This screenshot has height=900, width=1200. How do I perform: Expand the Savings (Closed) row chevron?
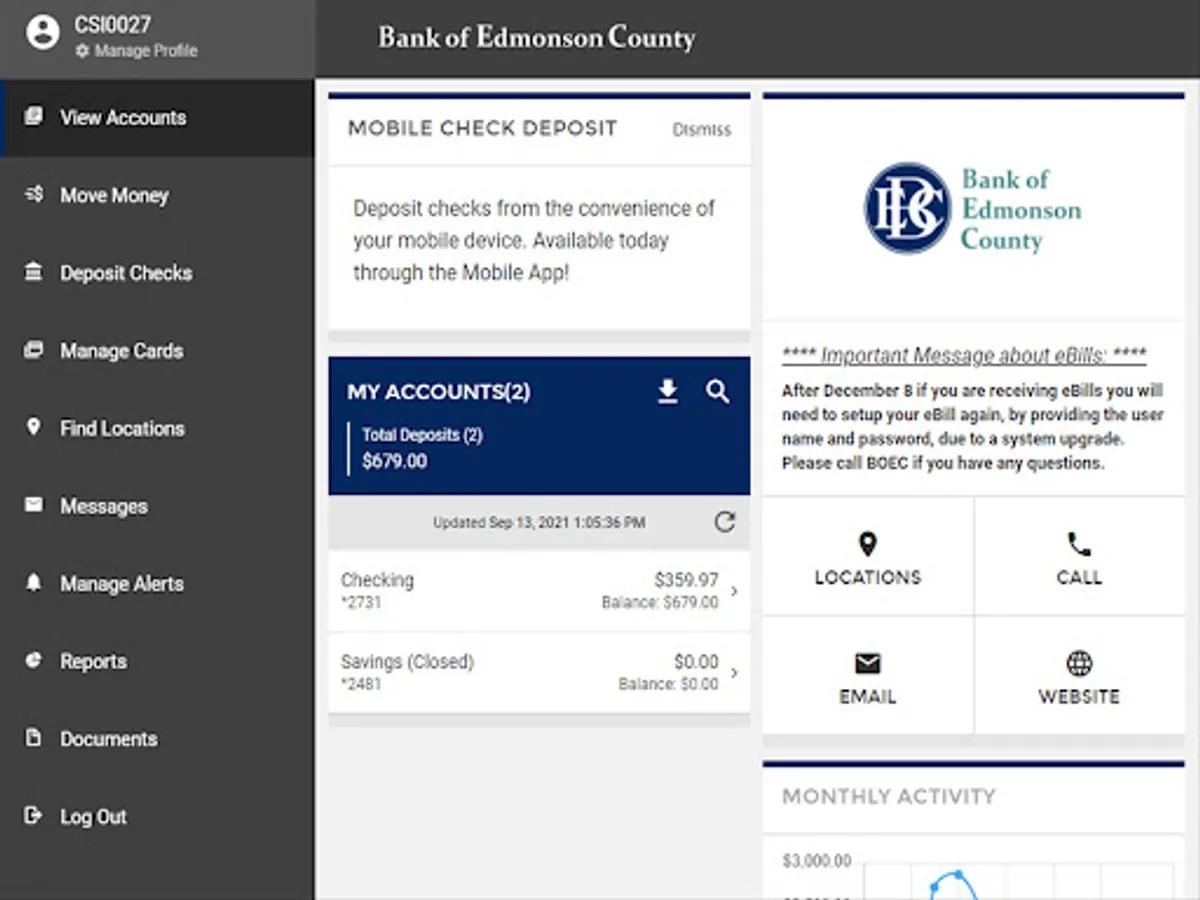[734, 673]
